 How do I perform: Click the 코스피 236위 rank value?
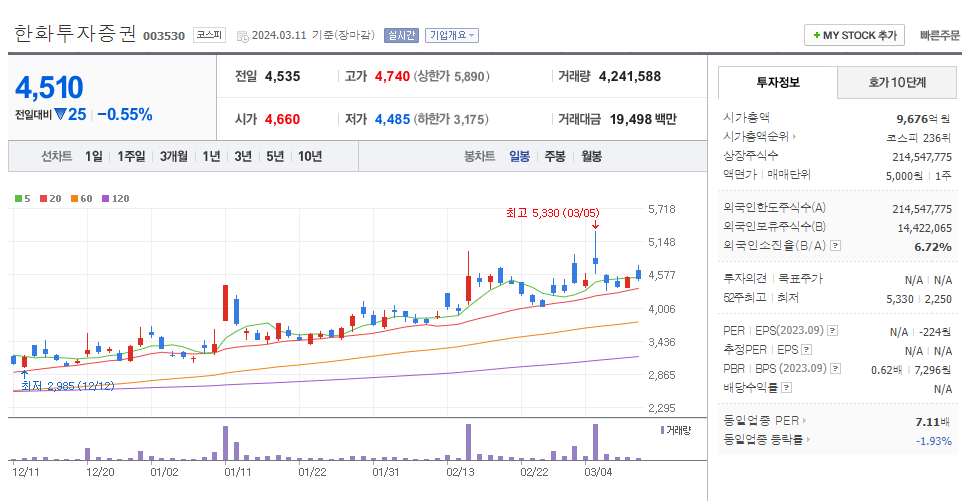(x=918, y=138)
